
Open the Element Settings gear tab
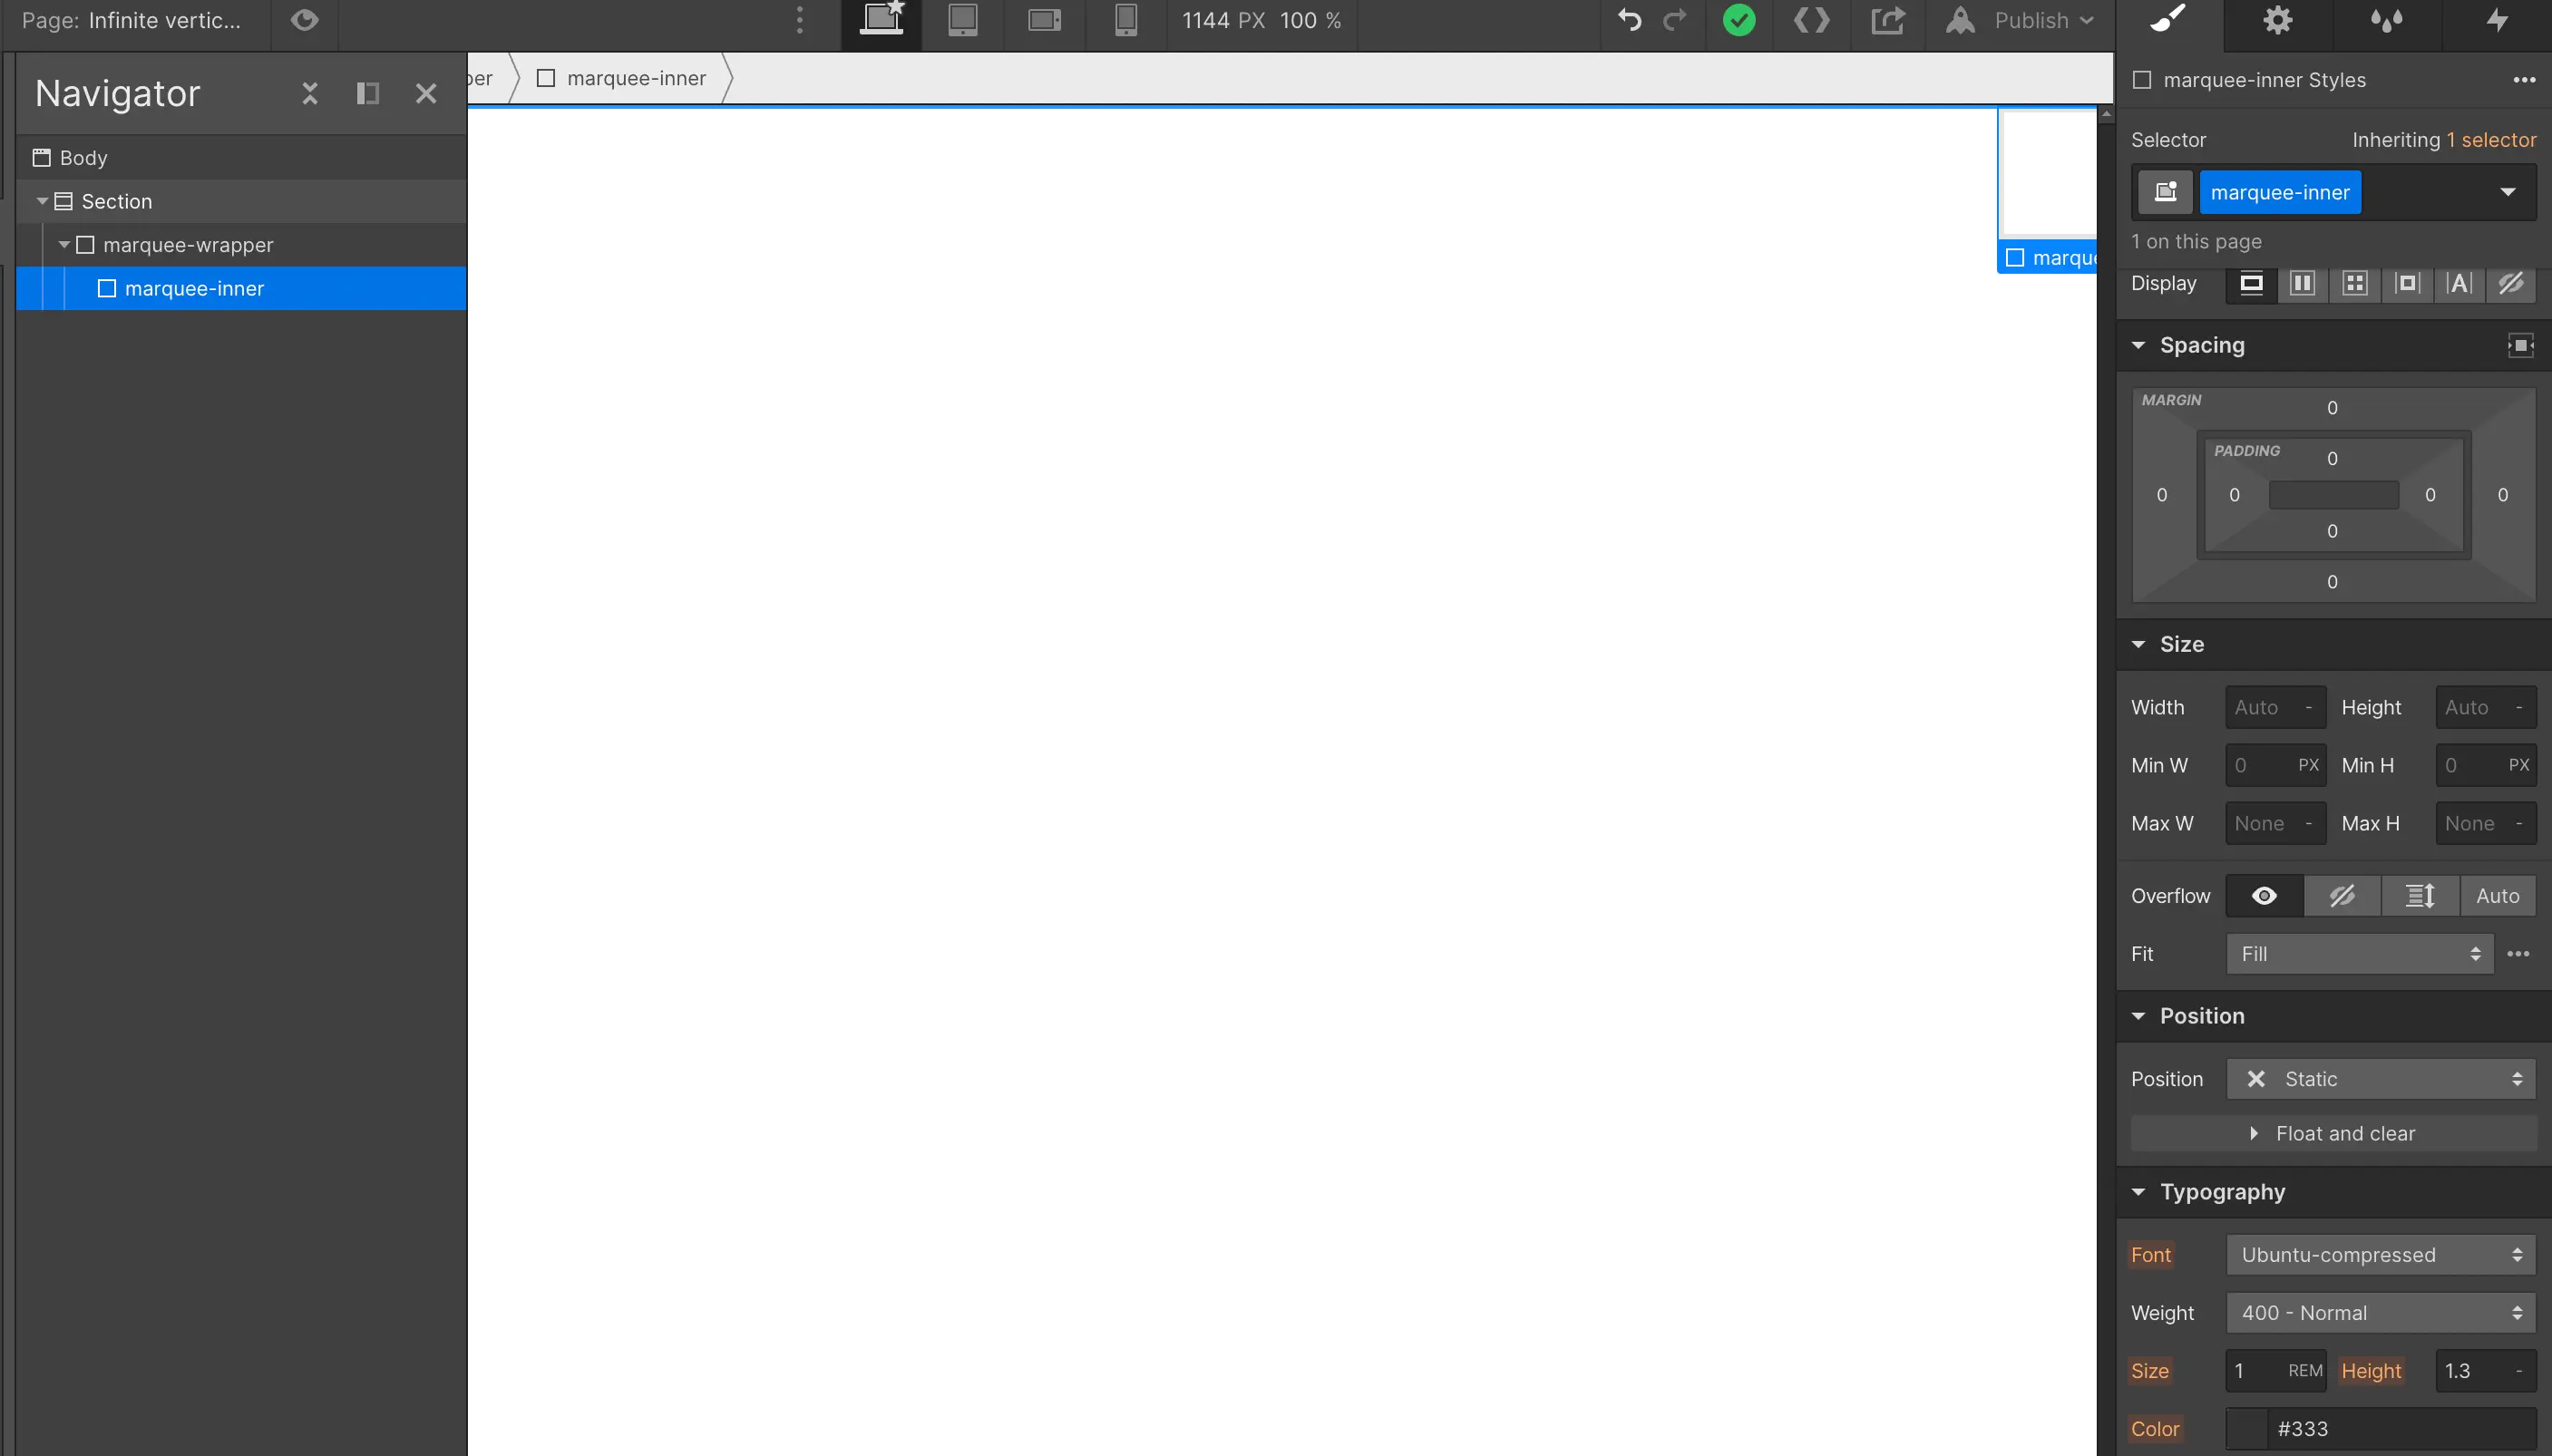(2277, 20)
